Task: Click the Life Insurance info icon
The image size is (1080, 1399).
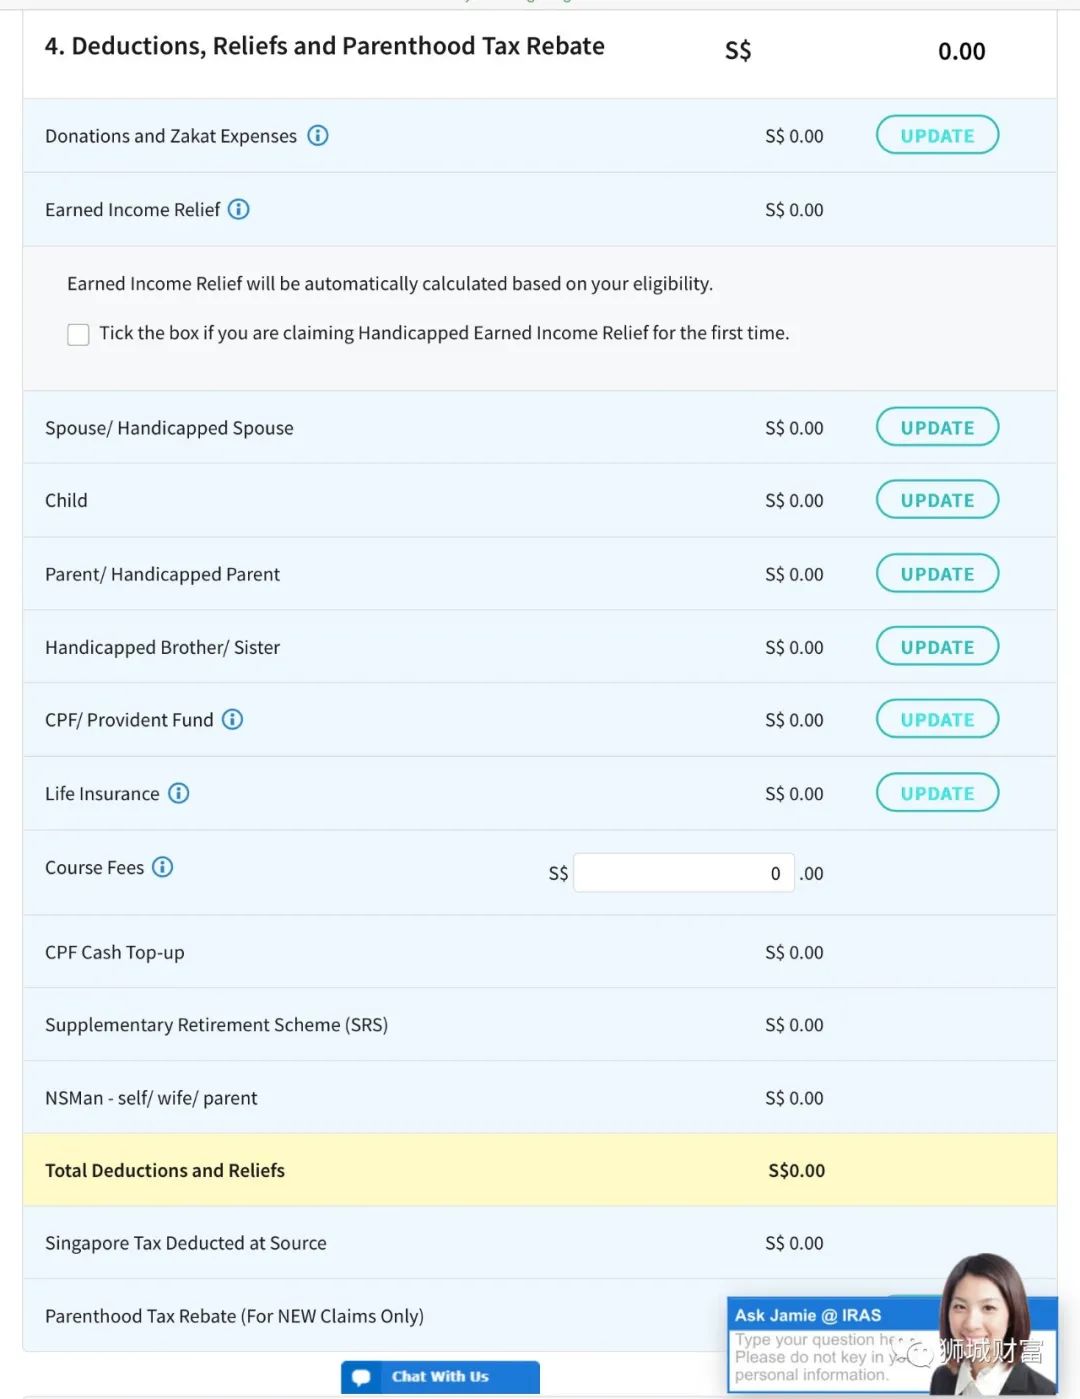Action: 178,793
